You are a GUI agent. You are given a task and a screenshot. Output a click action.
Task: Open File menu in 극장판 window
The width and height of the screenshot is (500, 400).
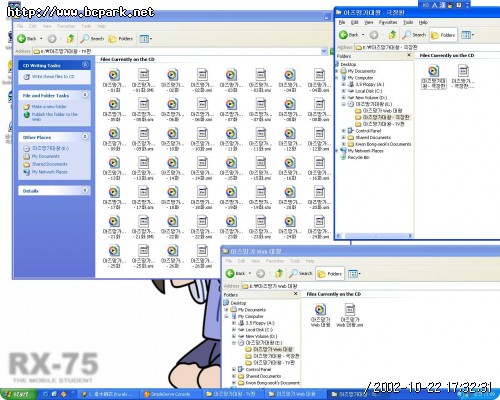click(342, 22)
